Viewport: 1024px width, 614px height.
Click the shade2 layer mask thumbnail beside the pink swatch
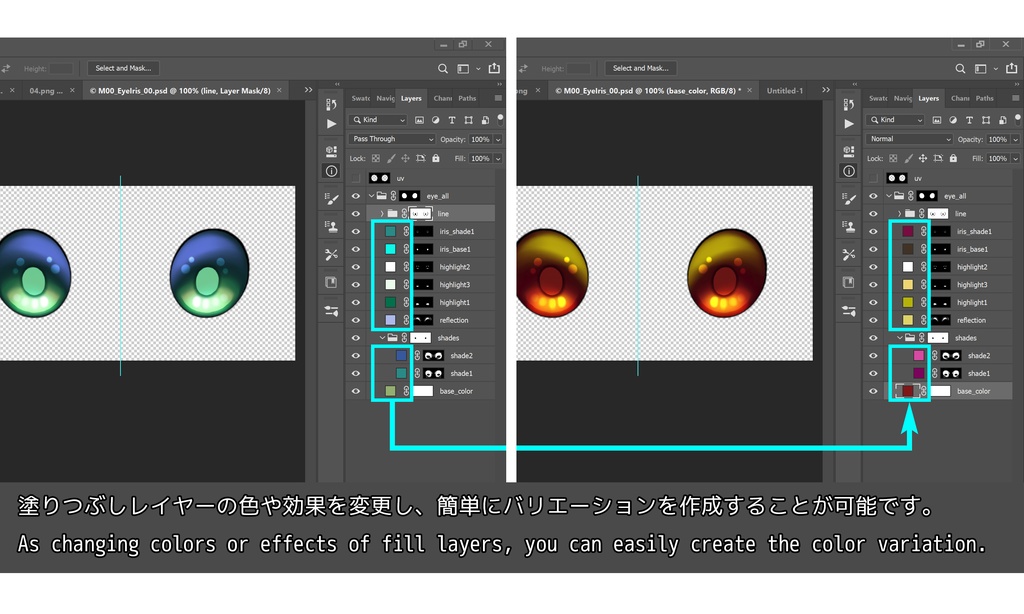pyautogui.click(x=952, y=355)
